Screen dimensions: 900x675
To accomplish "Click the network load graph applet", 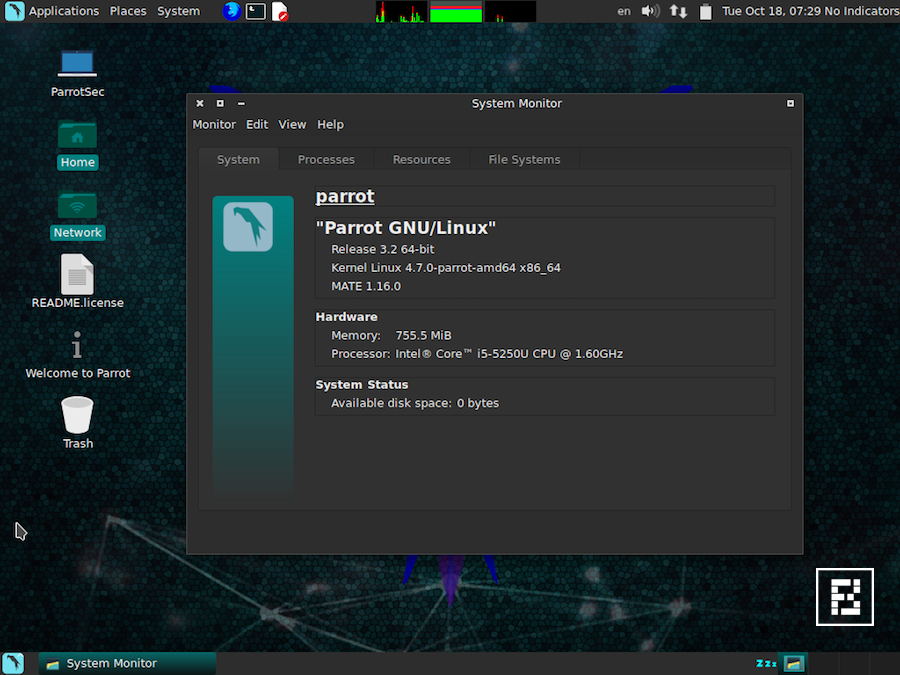I will 510,11.
